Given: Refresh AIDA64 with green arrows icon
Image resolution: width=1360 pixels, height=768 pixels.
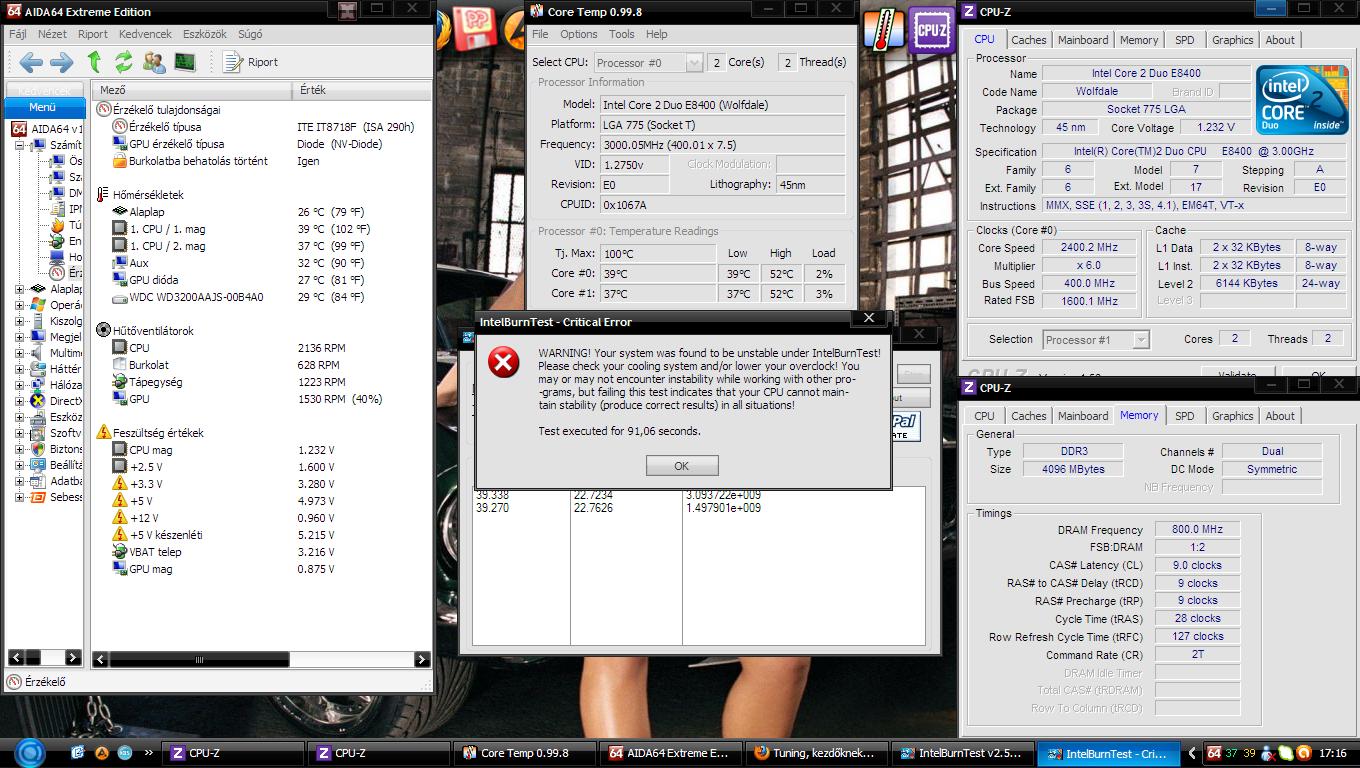Looking at the screenshot, I should click(x=124, y=62).
